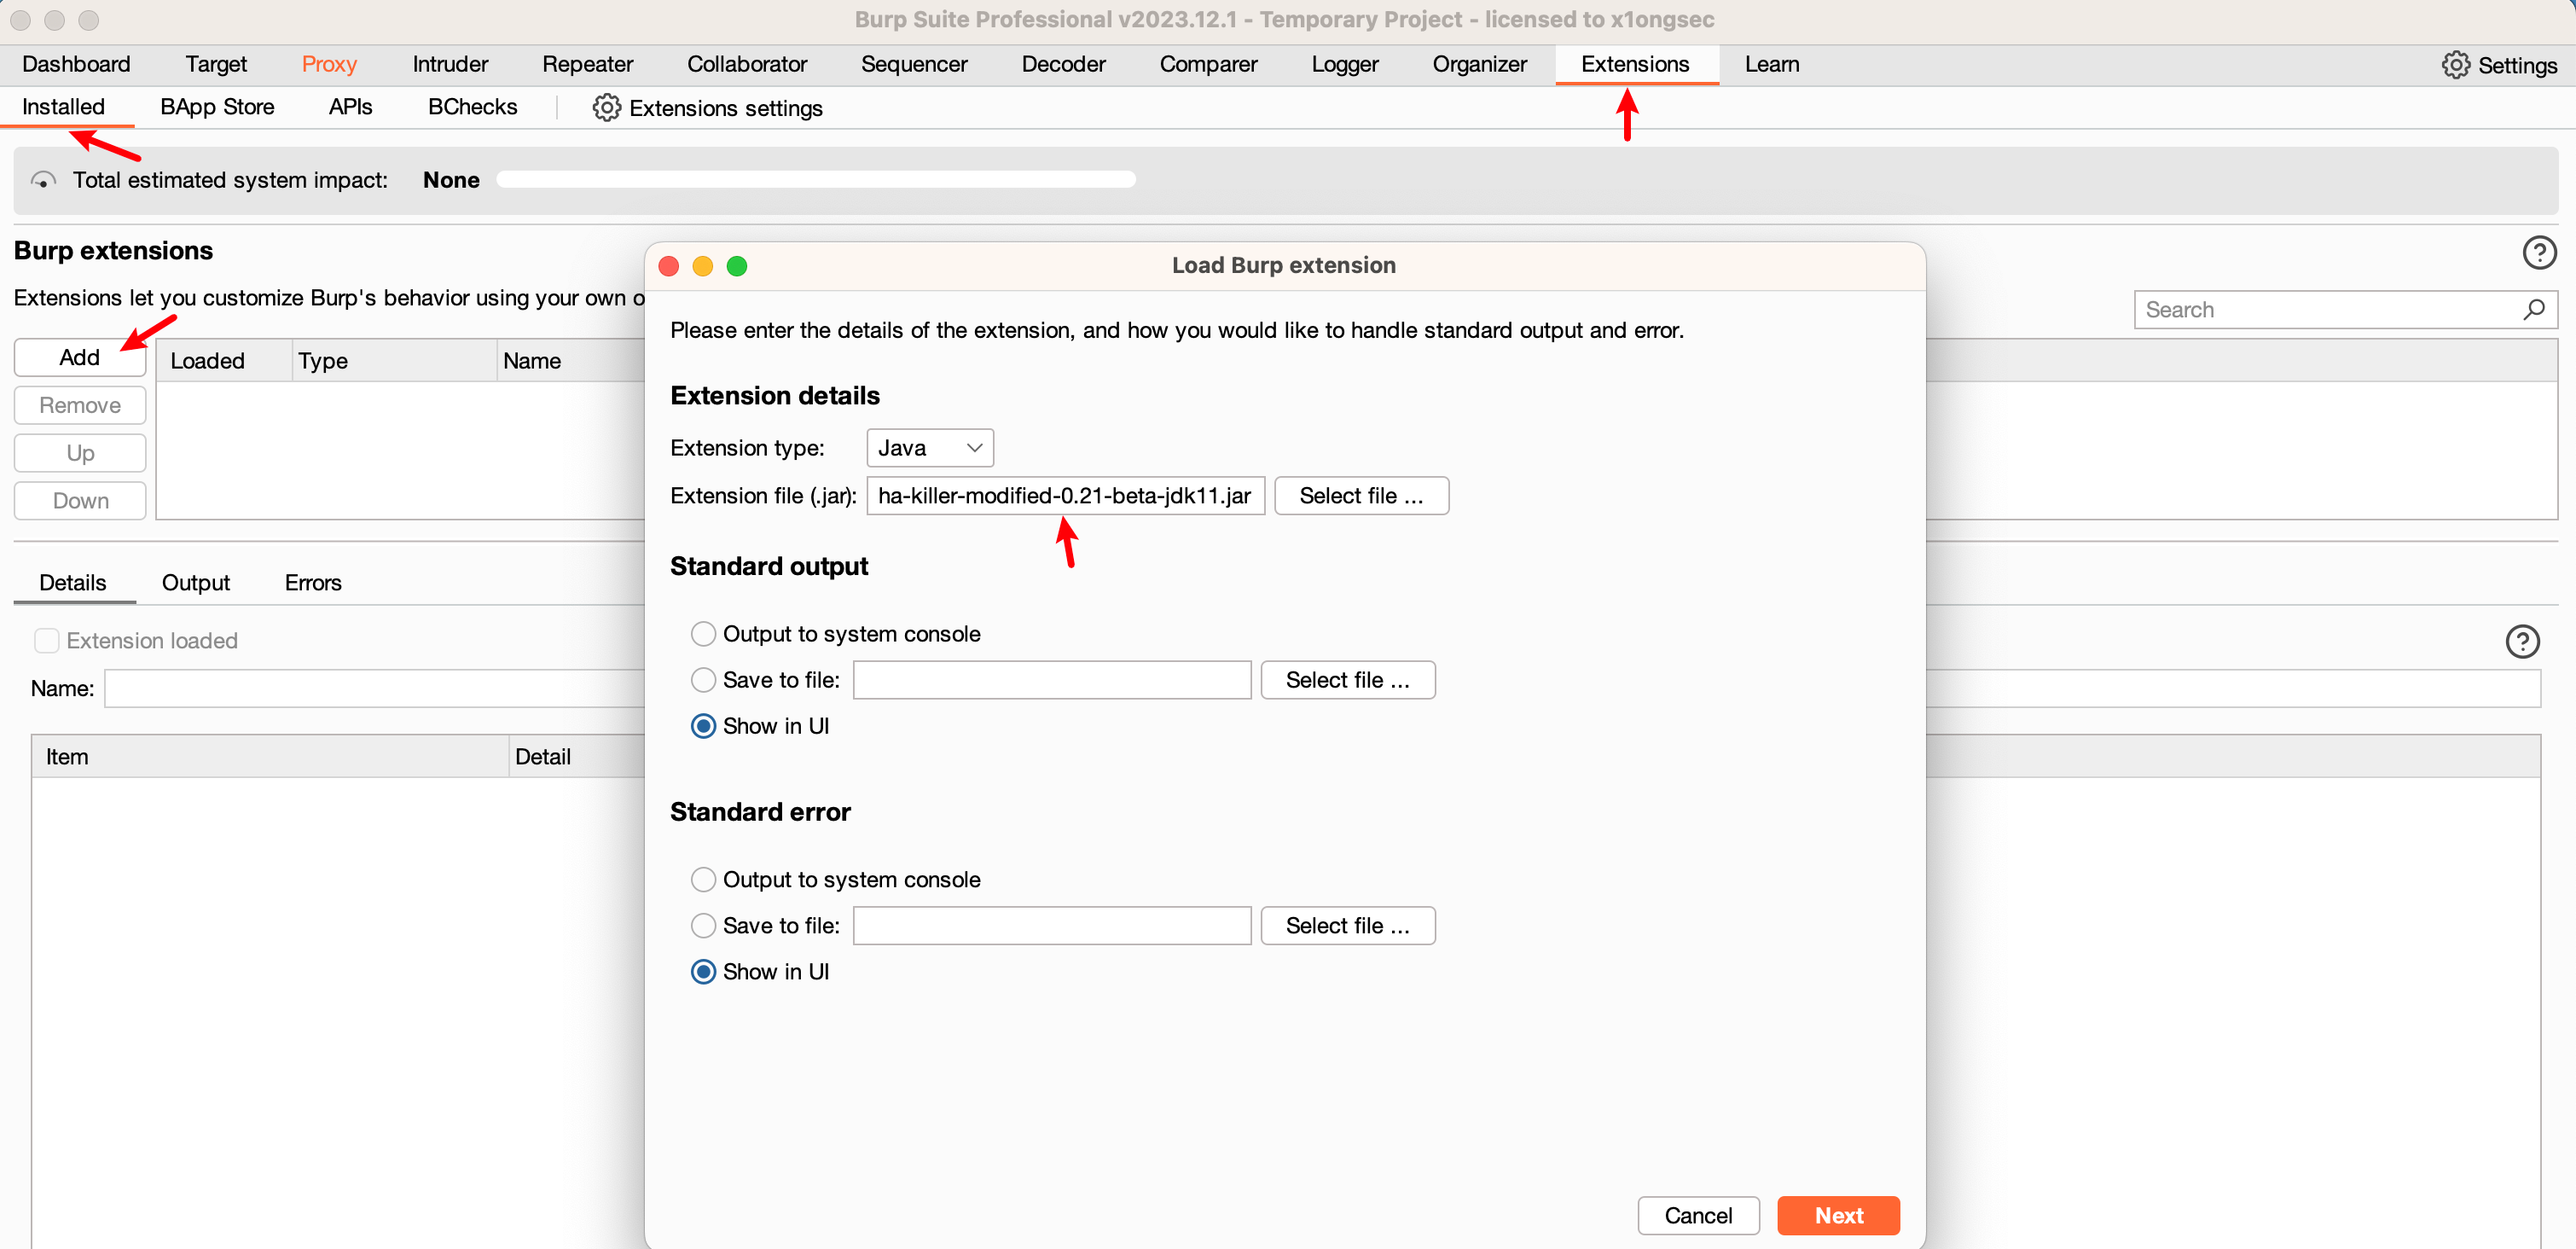The height and width of the screenshot is (1249, 2576).
Task: Open the Proxy tab in menu bar
Action: pyautogui.click(x=327, y=64)
